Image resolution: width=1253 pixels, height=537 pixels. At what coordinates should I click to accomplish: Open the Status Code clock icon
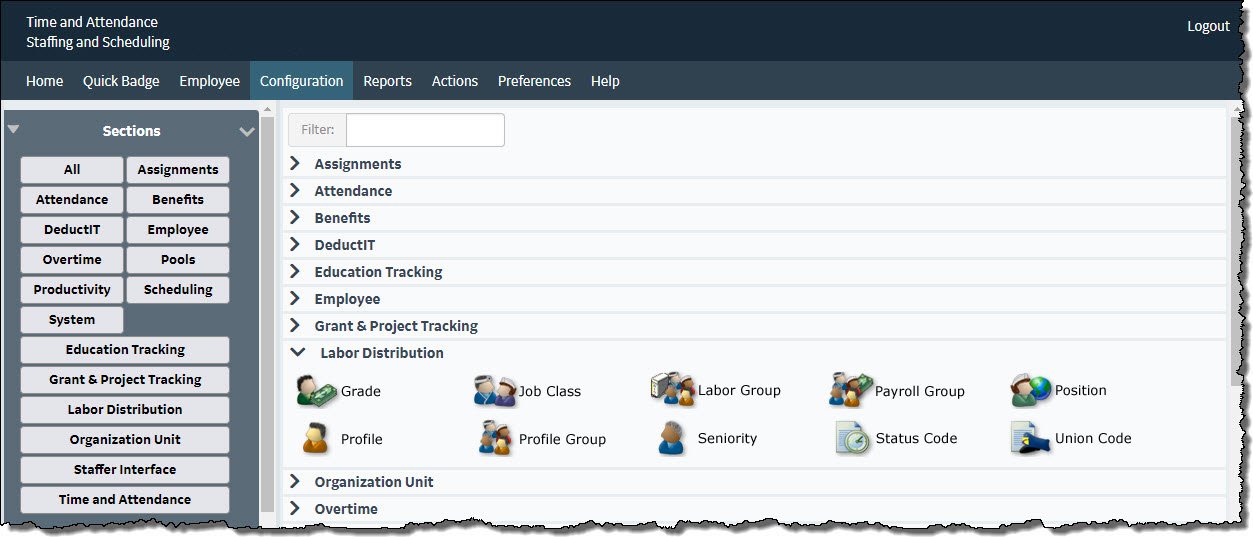pos(853,438)
